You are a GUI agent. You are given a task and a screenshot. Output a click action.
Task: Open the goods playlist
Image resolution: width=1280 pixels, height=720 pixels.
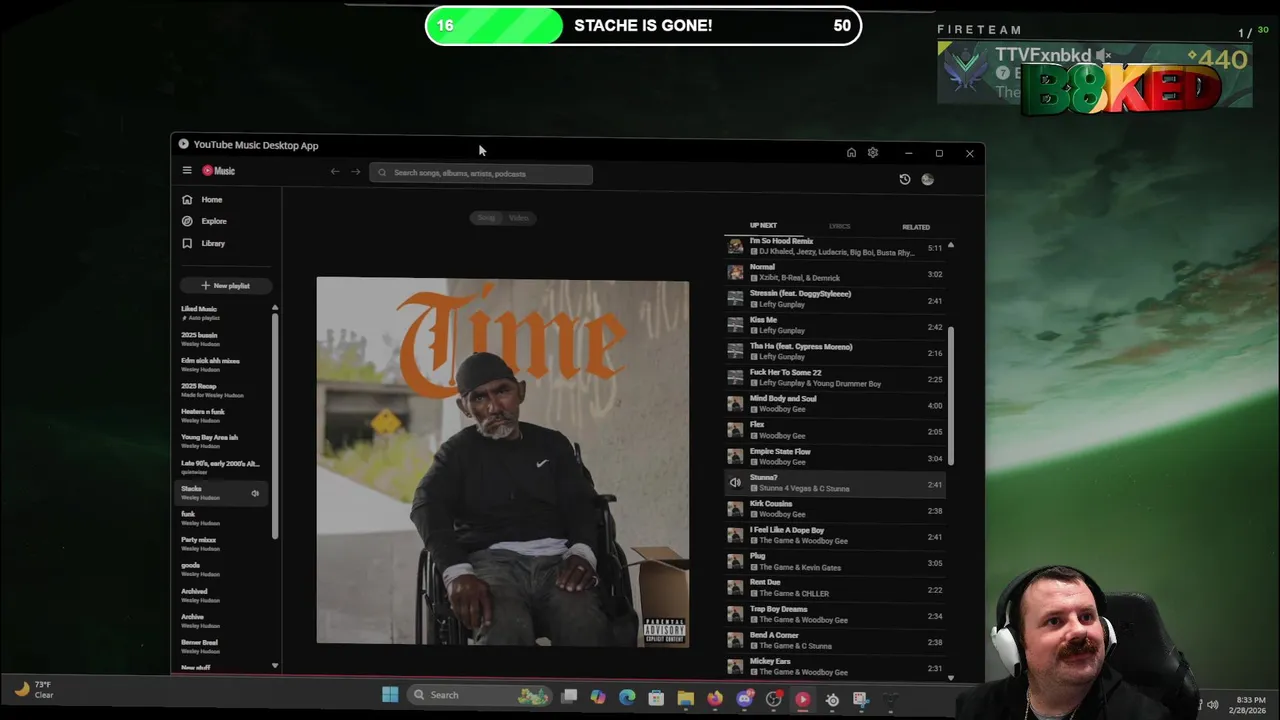tap(222, 570)
